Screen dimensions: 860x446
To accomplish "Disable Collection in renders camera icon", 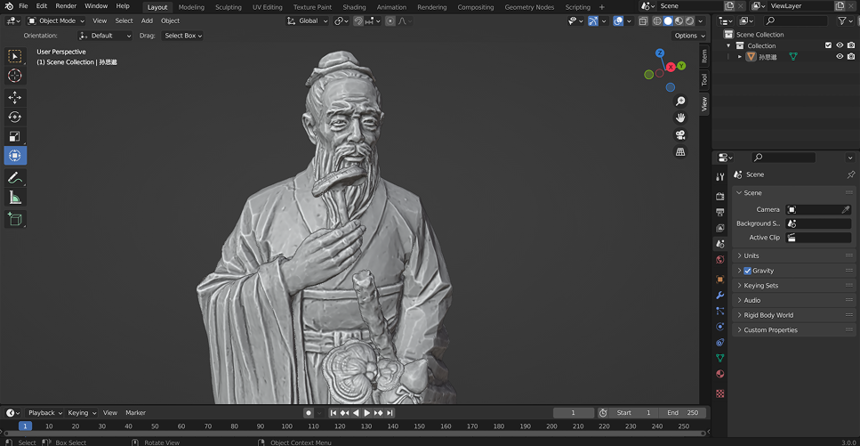I will (x=851, y=46).
